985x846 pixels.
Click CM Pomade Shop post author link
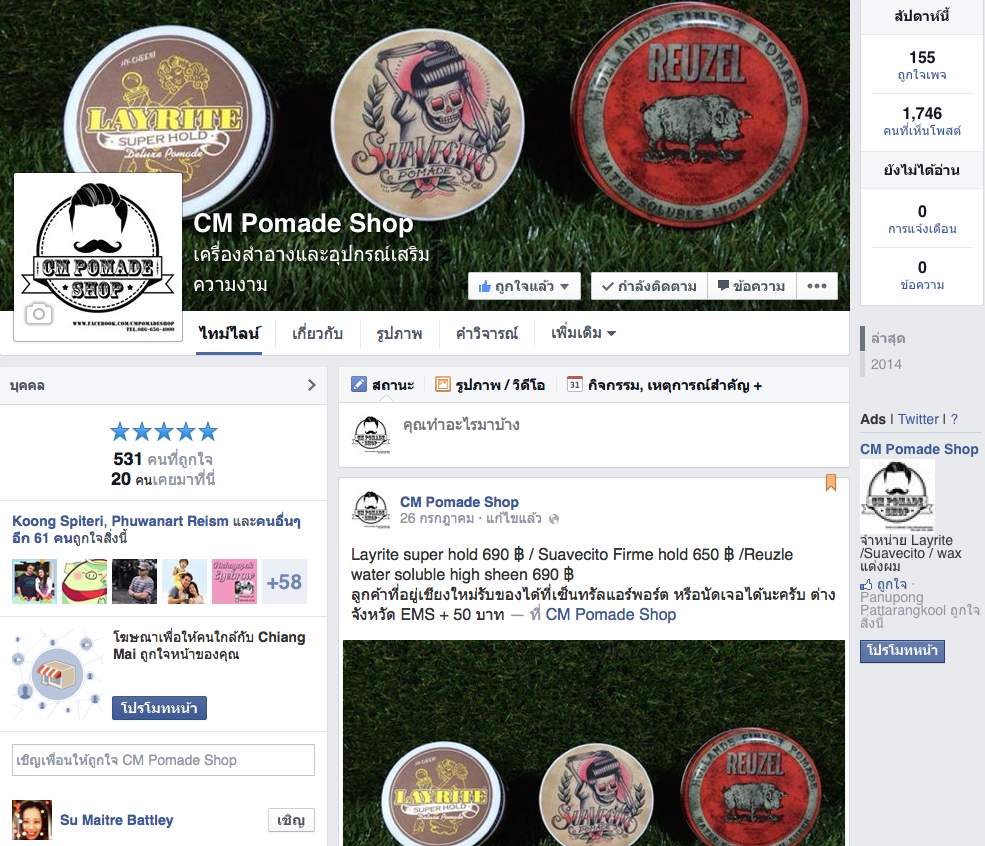(x=459, y=502)
